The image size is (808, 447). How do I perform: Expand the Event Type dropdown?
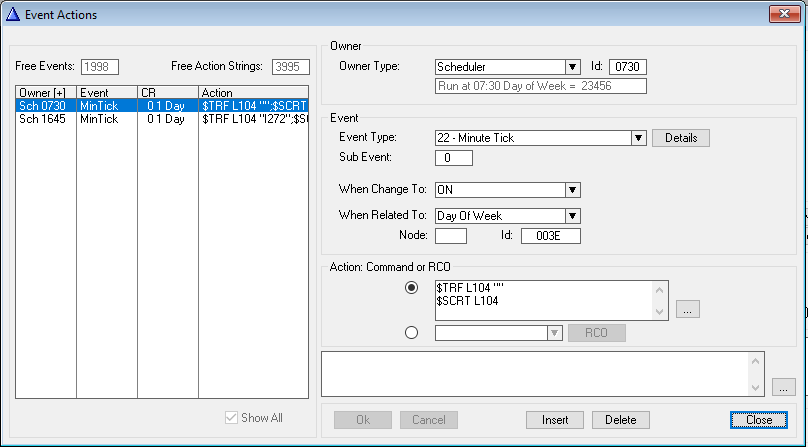point(638,138)
